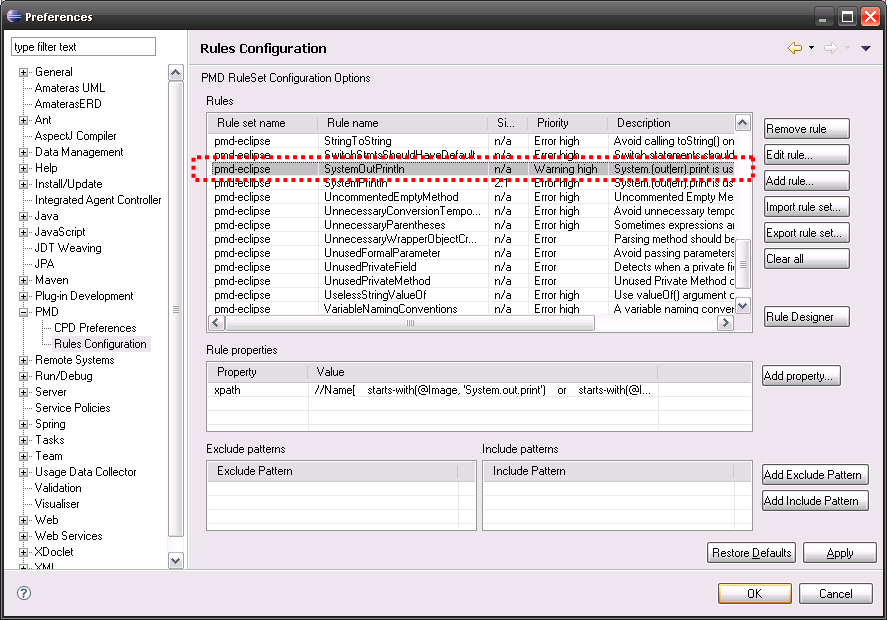The width and height of the screenshot is (887, 620).
Task: Select CPD Preferences in the tree
Action: [x=95, y=328]
